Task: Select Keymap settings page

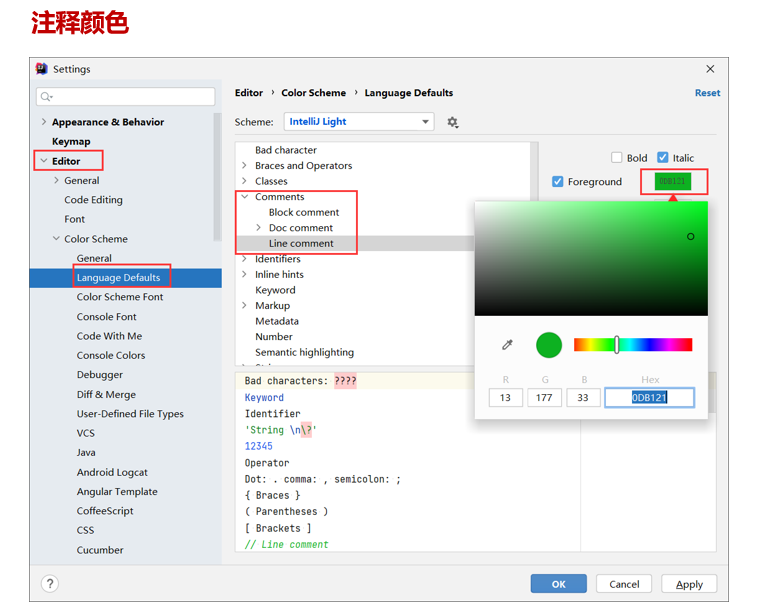Action: [x=71, y=141]
